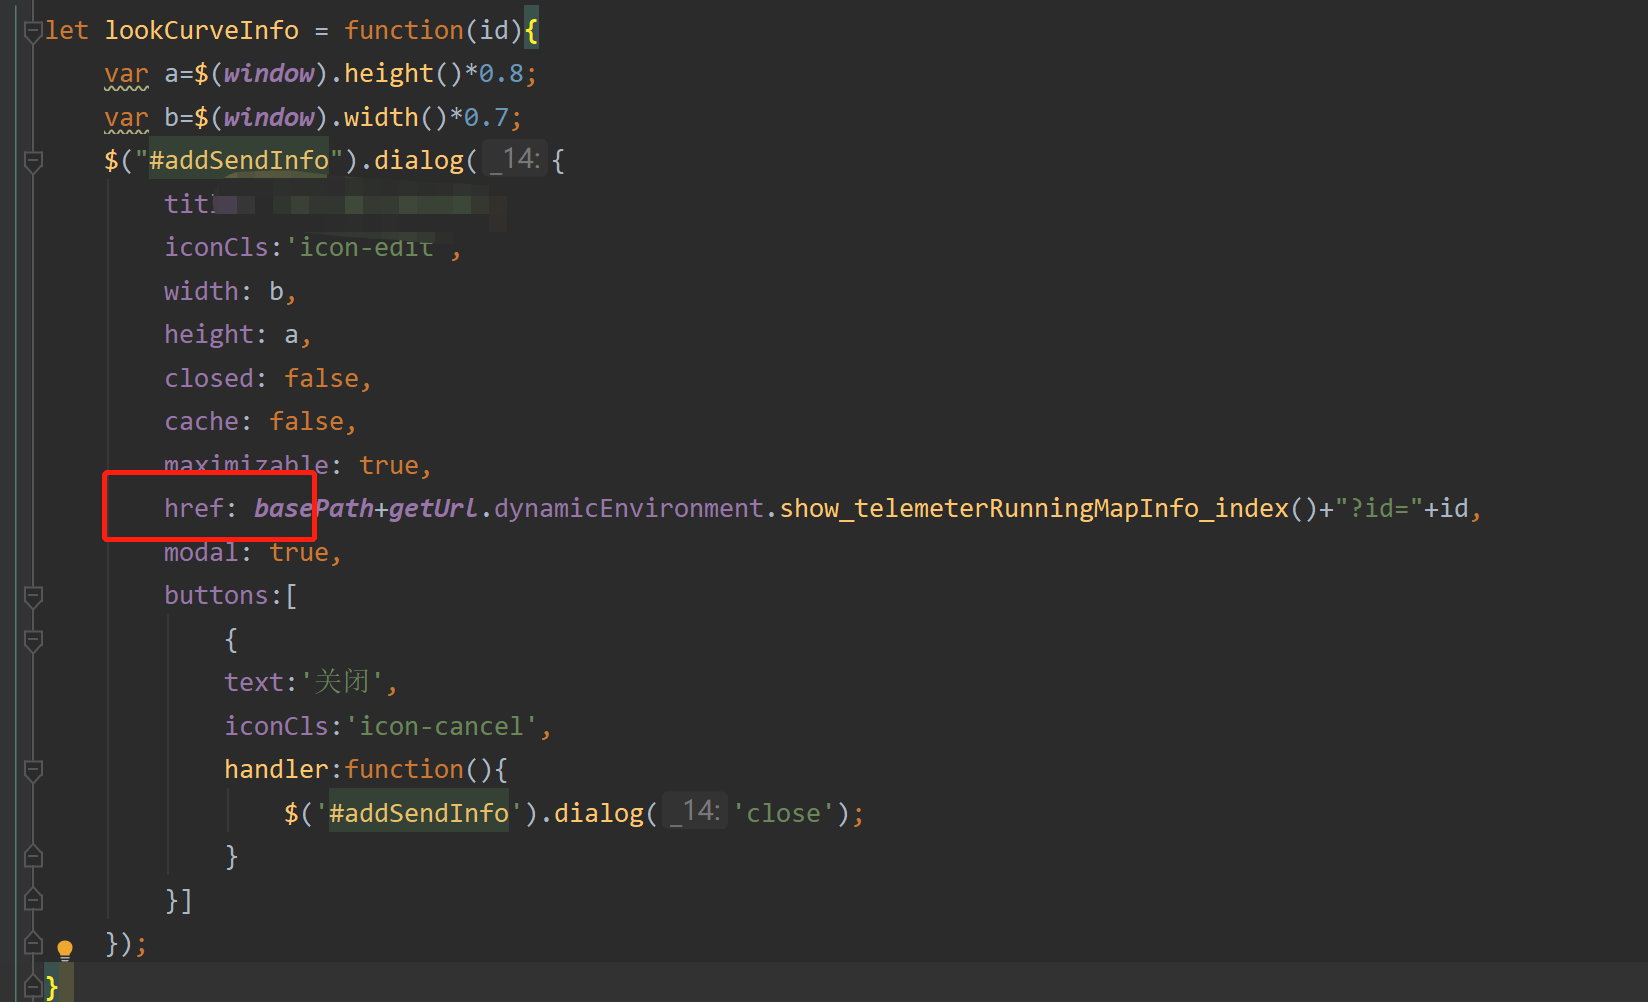This screenshot has height=1002, width=1648.
Task: Click show_telemeterRunningMapInfo_index method name
Action: coord(1034,508)
